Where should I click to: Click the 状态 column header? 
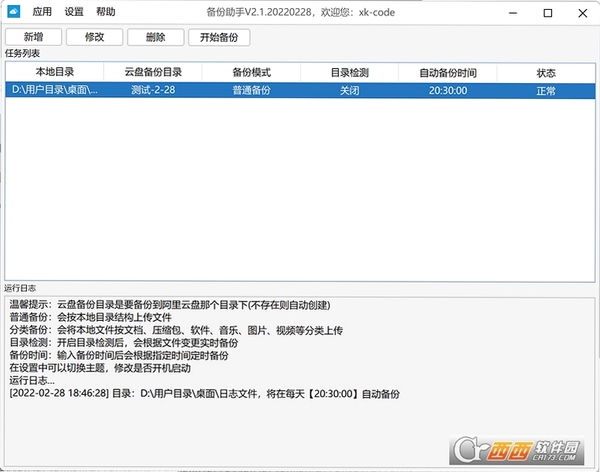click(x=546, y=72)
